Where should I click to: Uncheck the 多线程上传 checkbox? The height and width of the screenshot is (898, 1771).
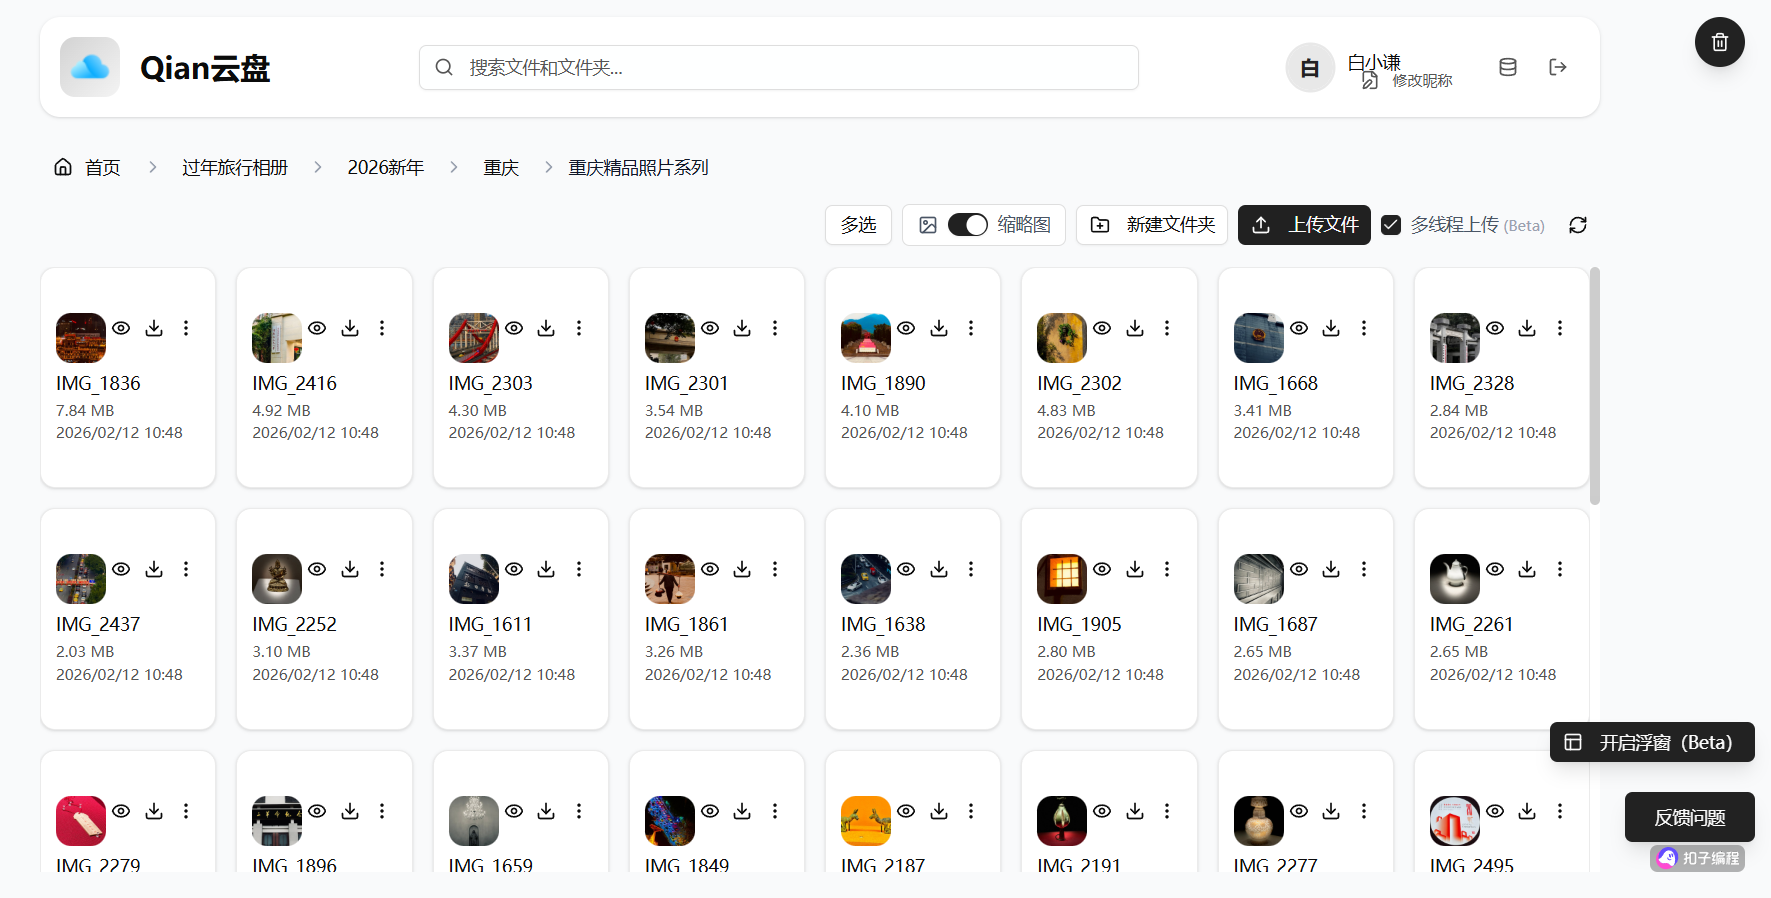pos(1391,225)
